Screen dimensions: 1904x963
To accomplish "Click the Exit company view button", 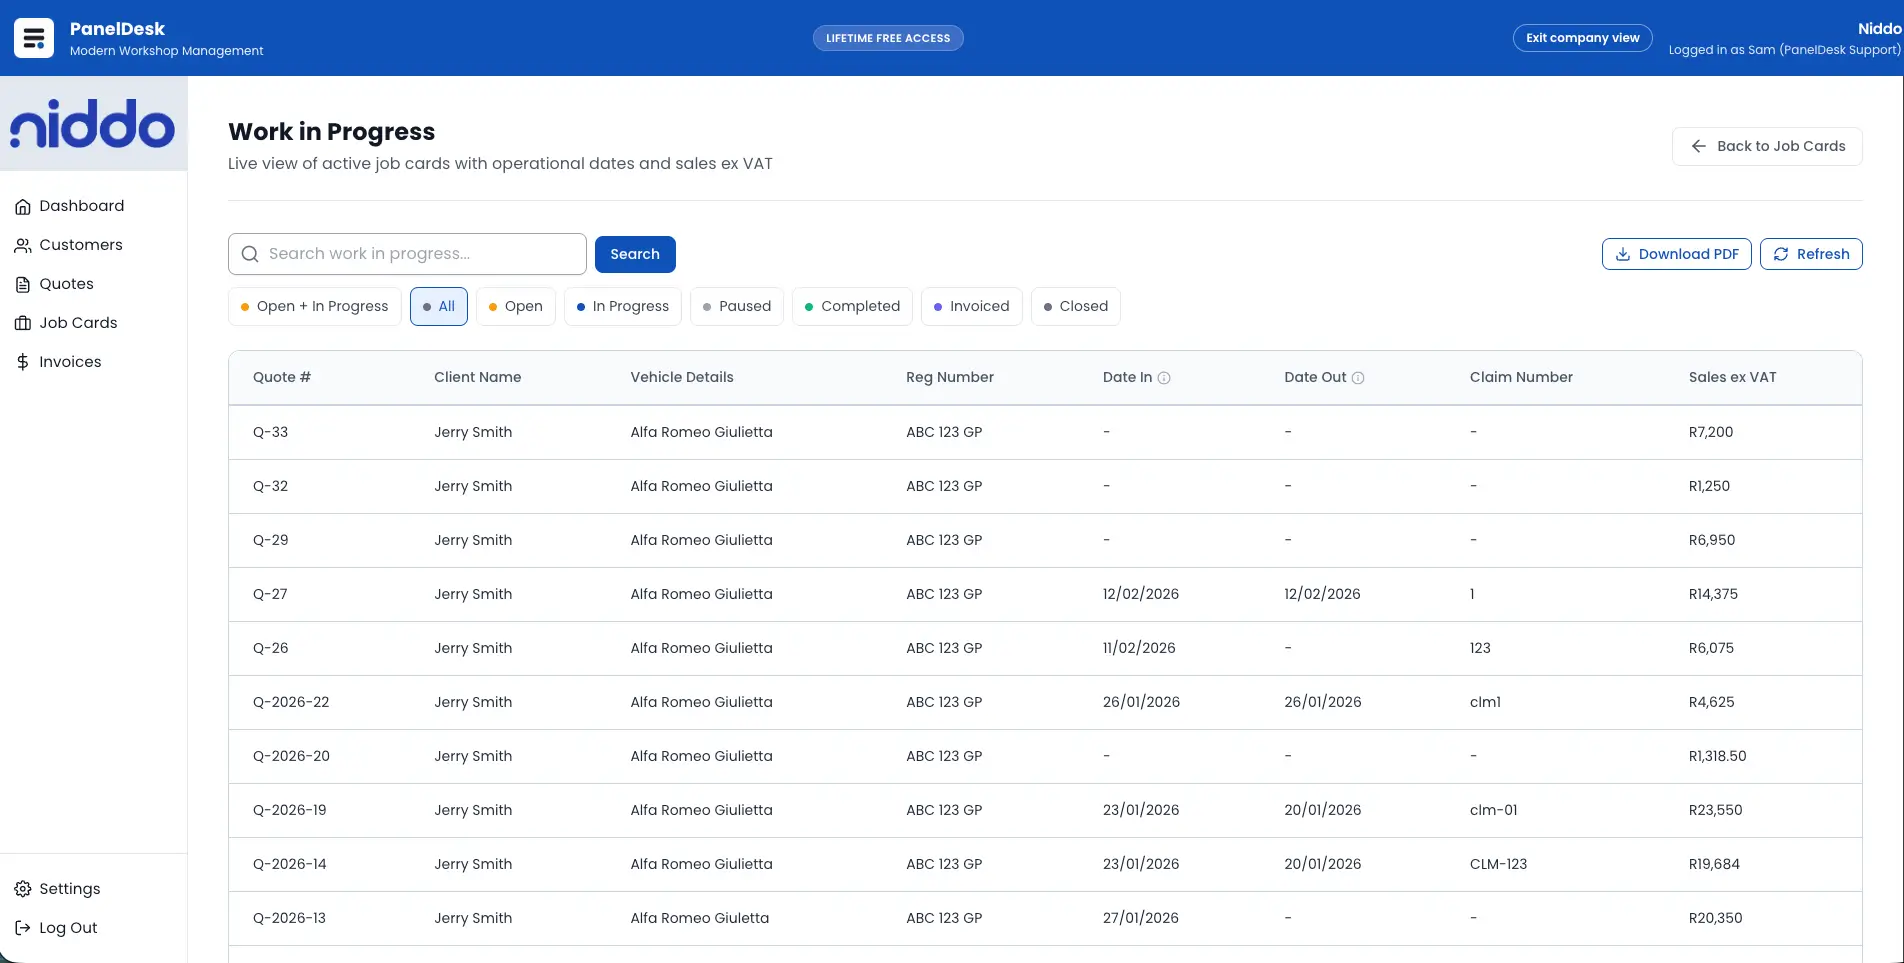I will [1582, 37].
